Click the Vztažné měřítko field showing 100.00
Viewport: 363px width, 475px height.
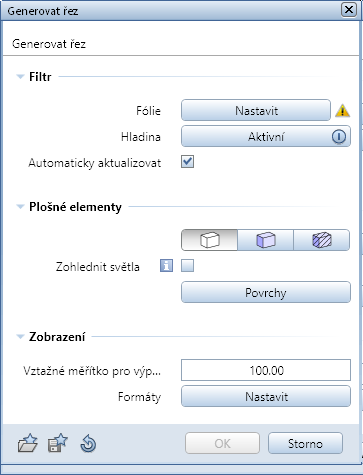pyautogui.click(x=266, y=370)
